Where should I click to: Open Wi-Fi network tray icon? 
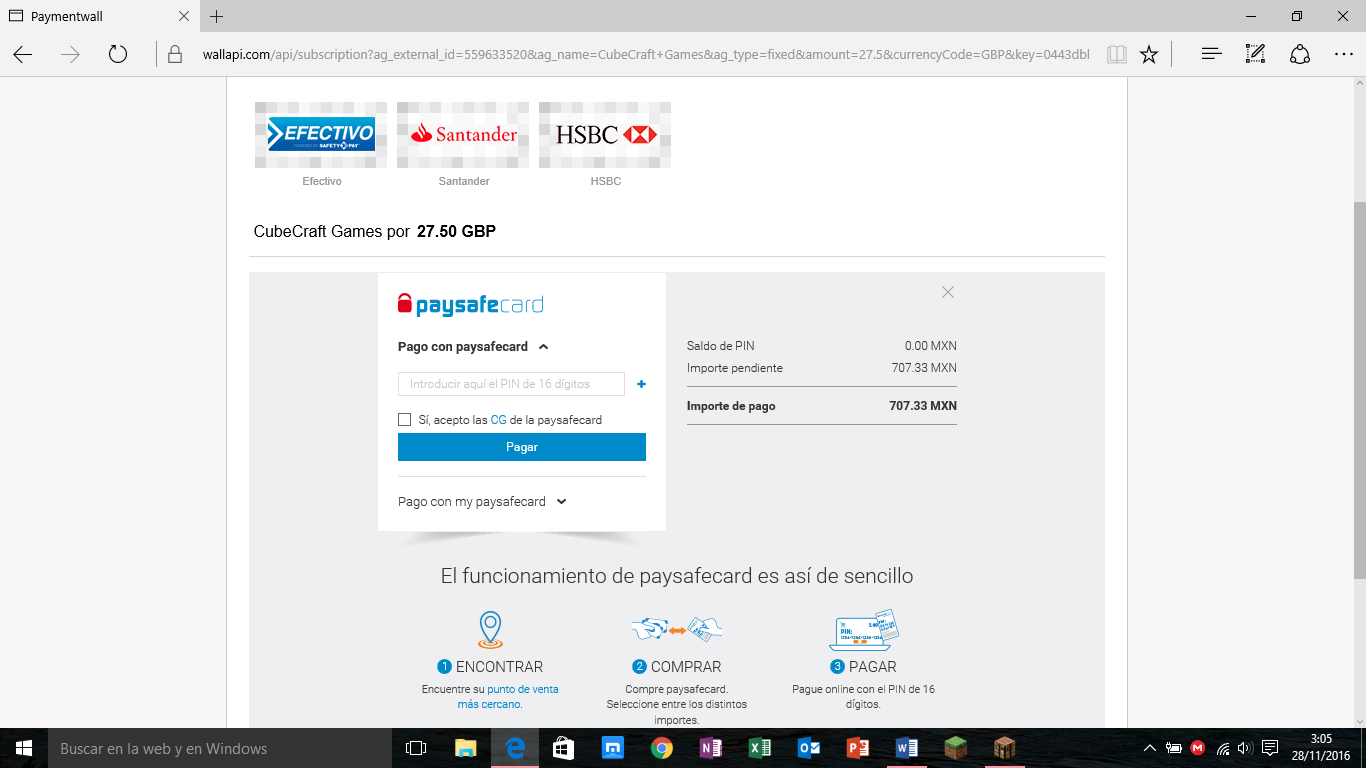(x=1222, y=748)
